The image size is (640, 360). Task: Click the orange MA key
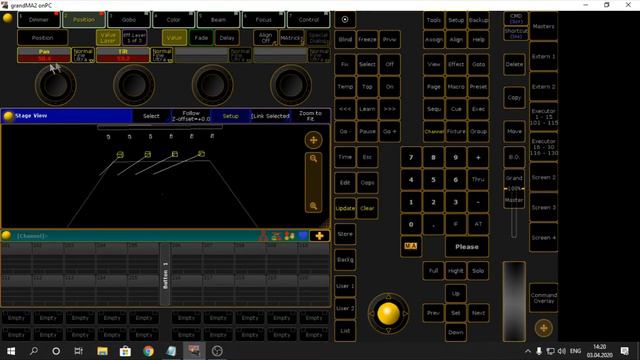(411, 246)
